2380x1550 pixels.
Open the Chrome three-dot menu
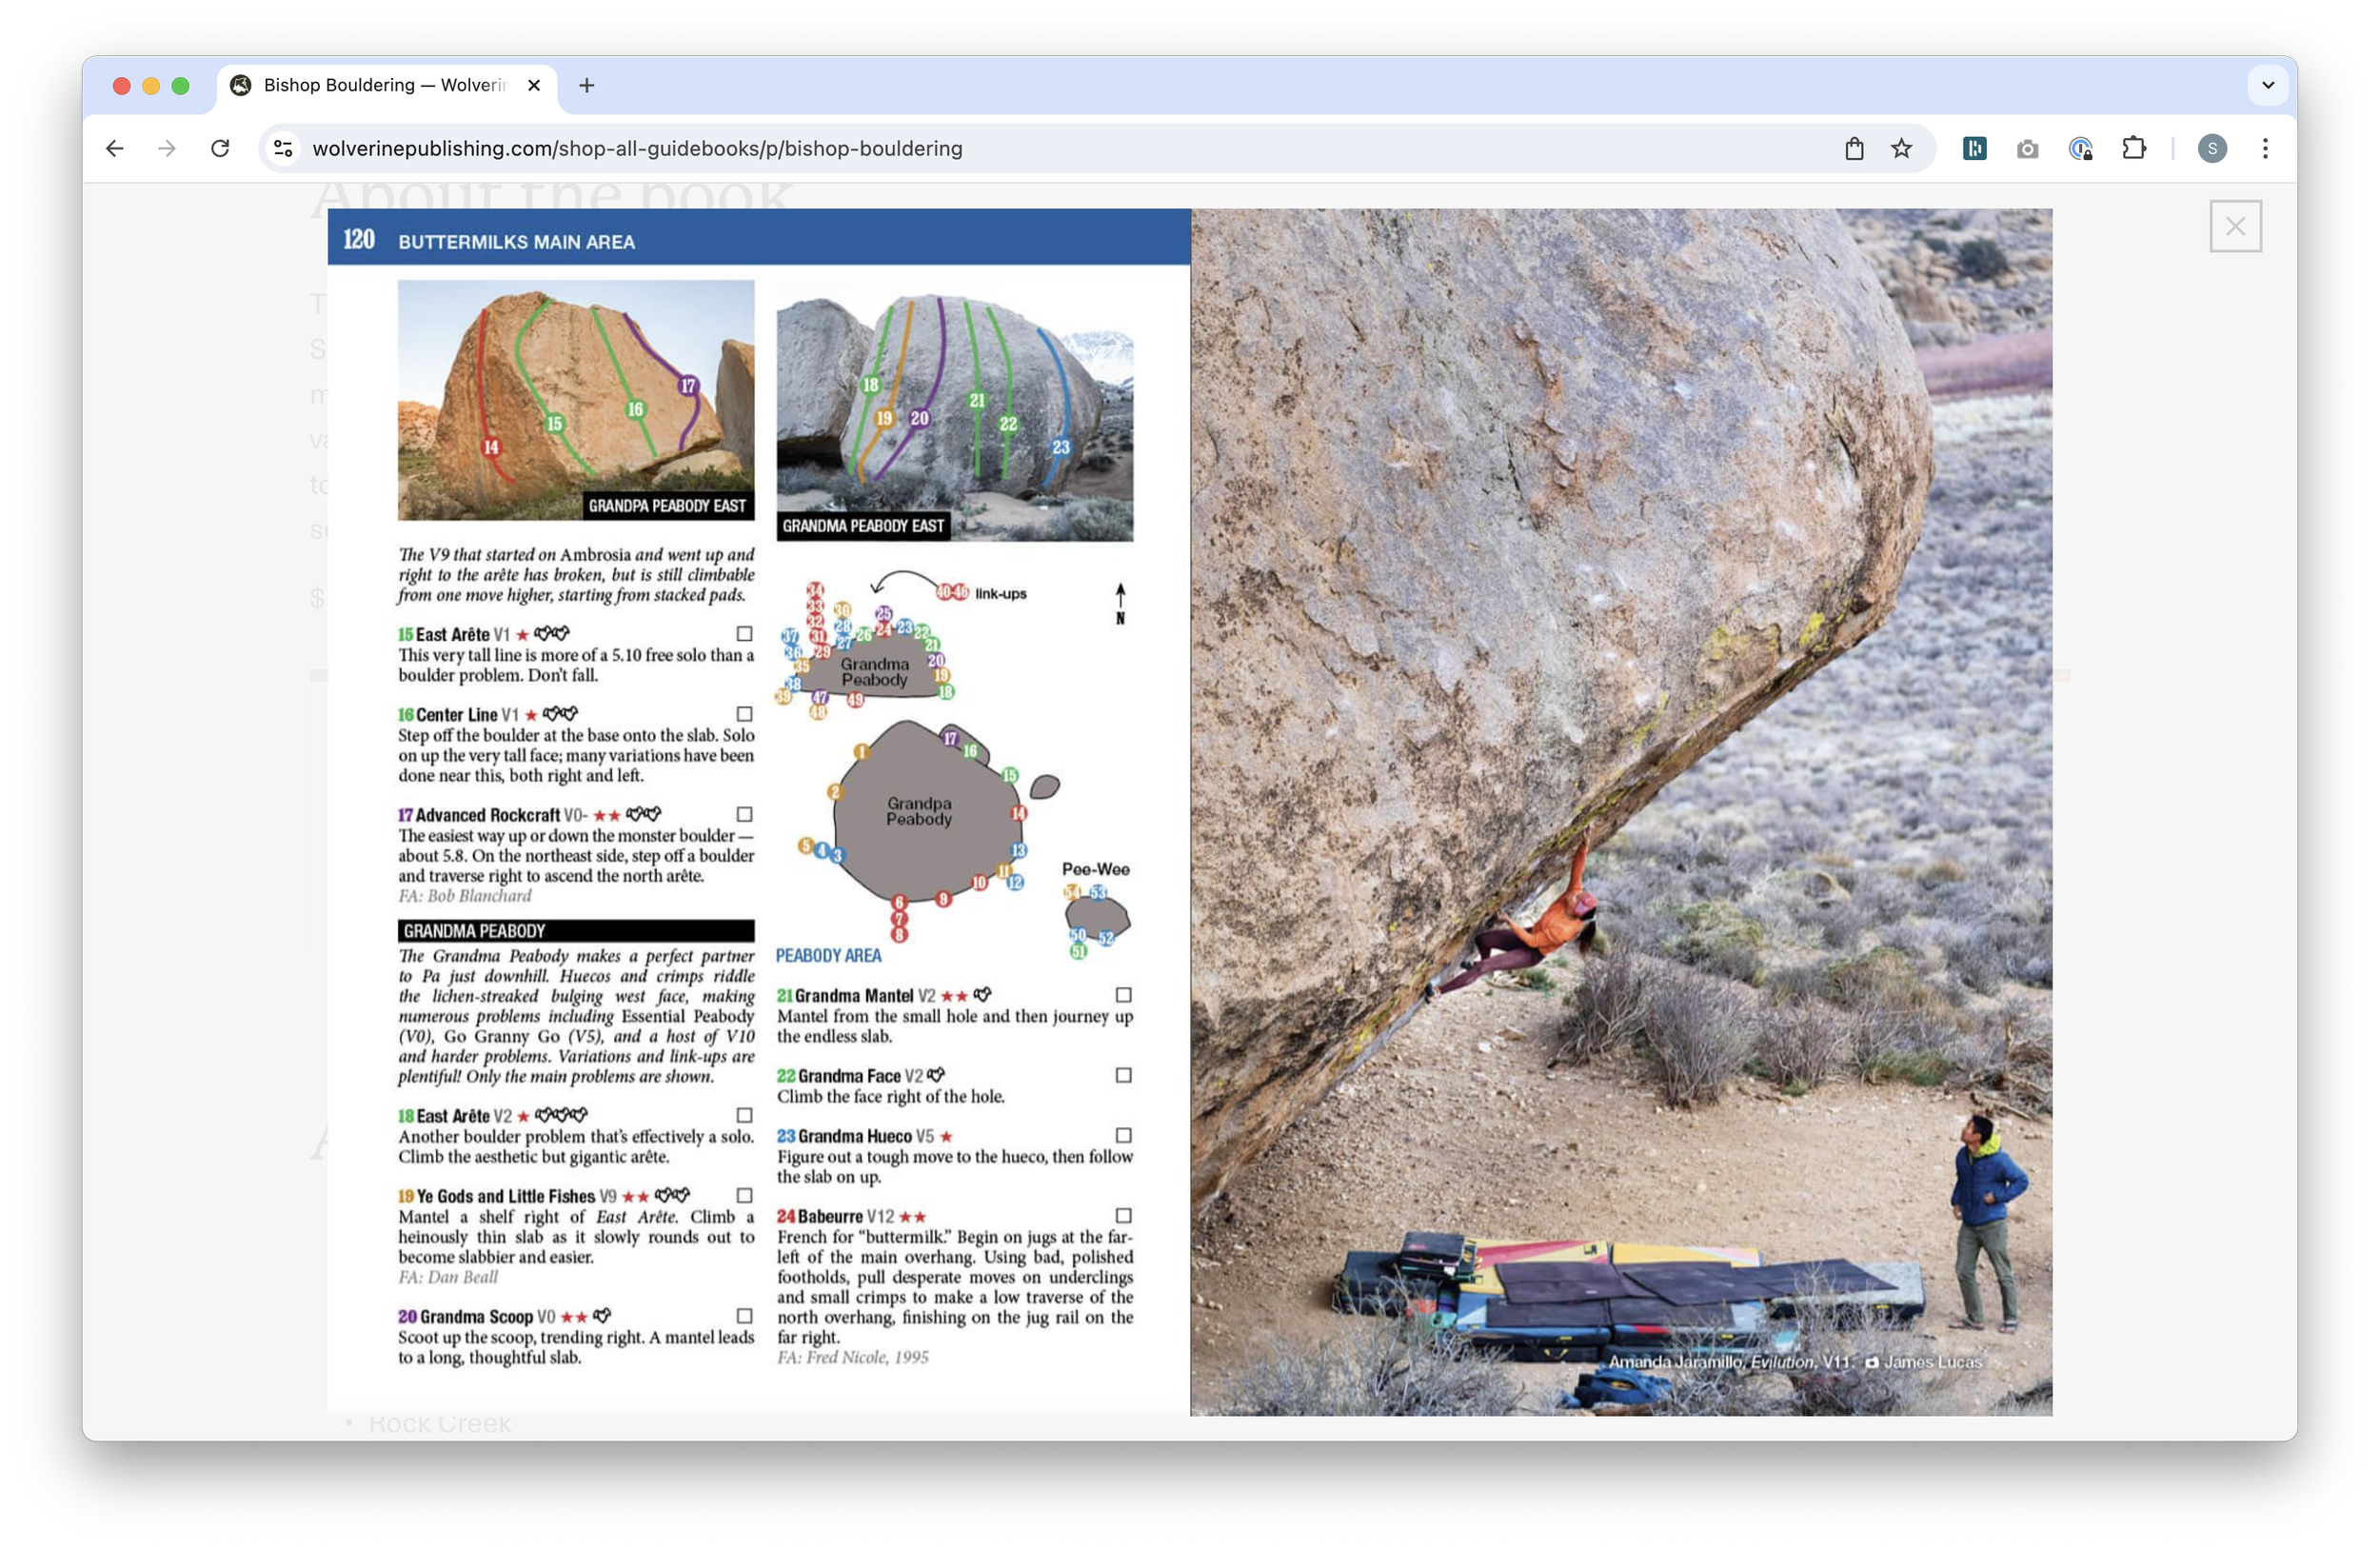2265,148
